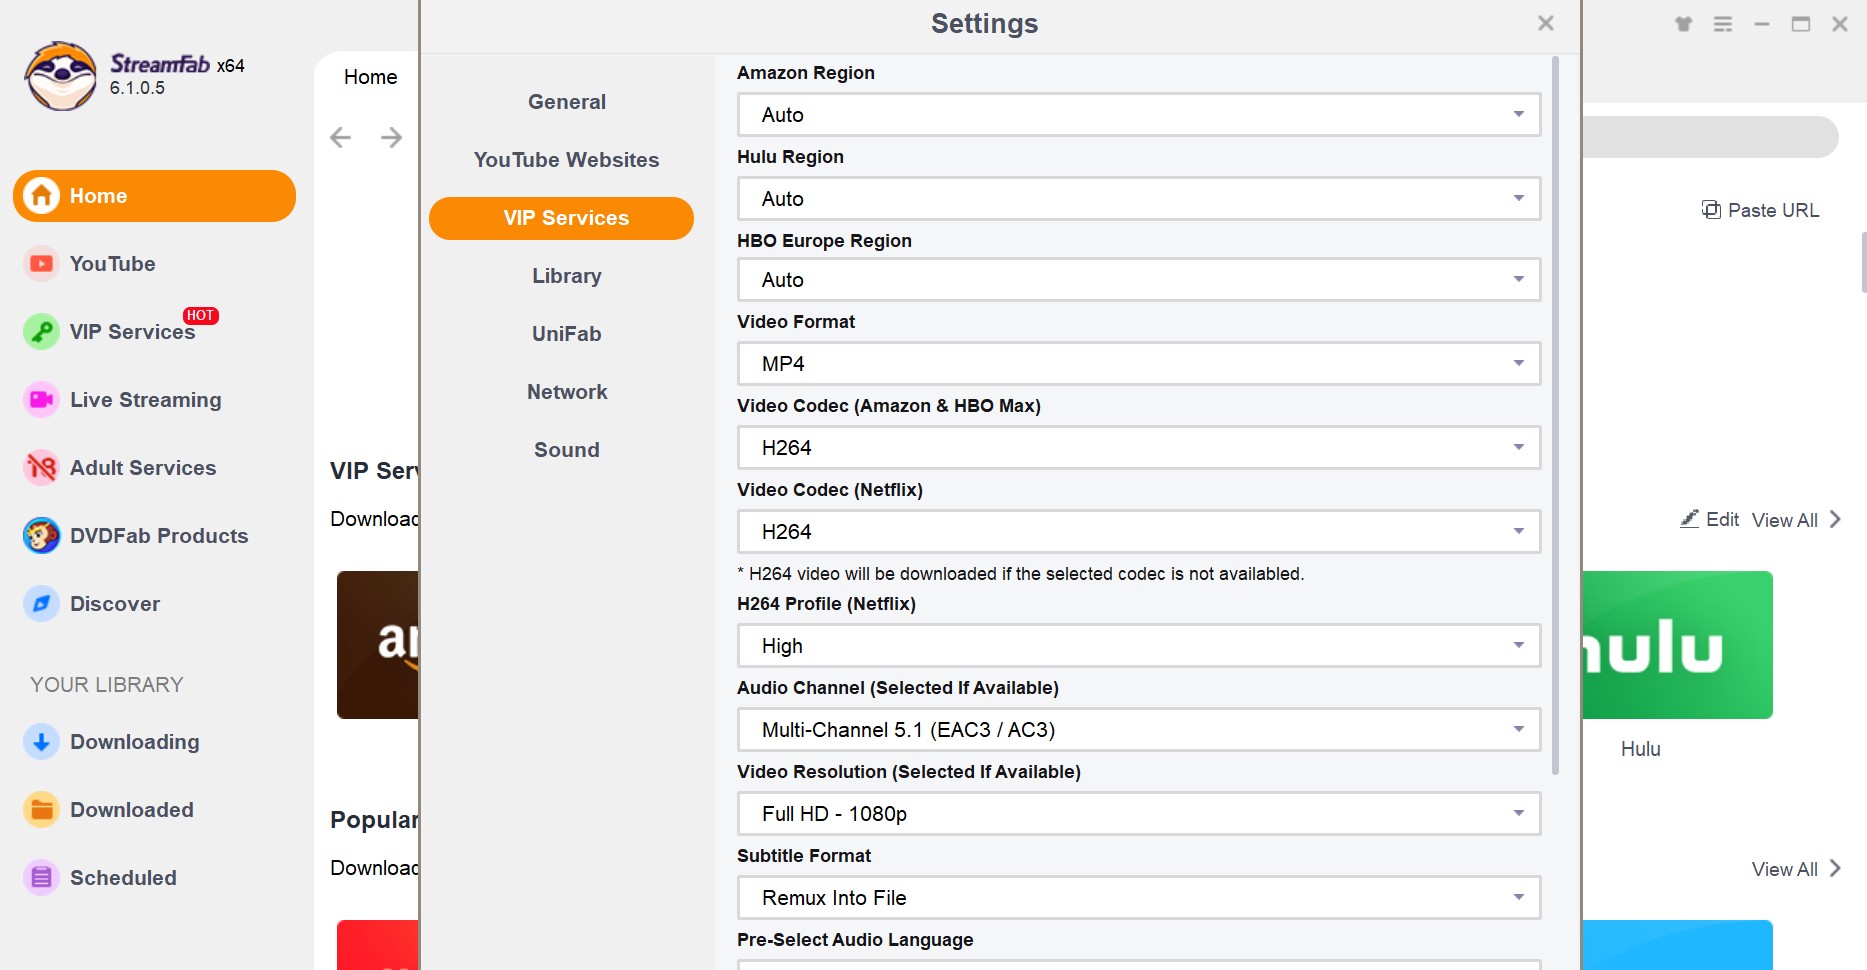
Task: Close the Settings dialog
Action: click(1545, 23)
